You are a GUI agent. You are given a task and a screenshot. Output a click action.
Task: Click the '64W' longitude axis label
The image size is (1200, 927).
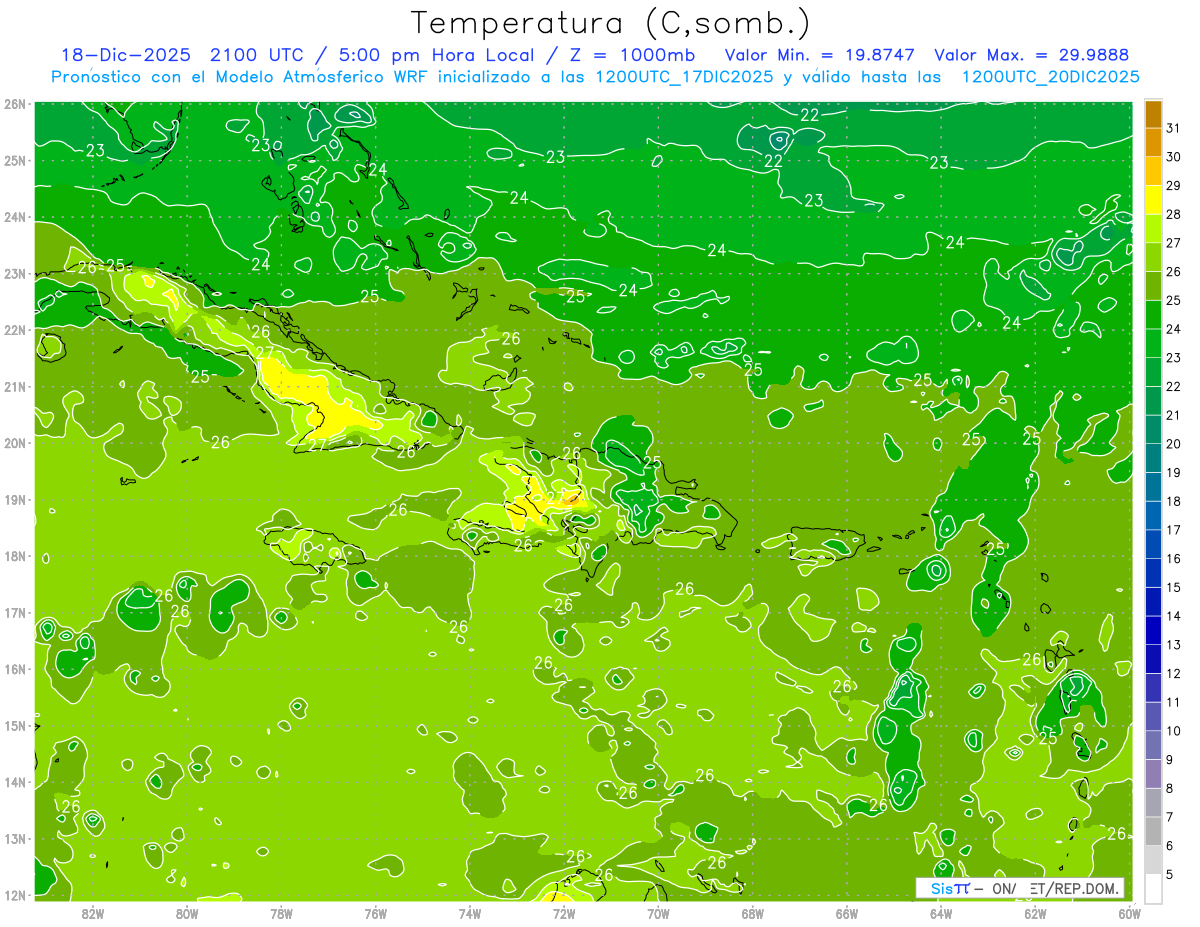point(940,913)
